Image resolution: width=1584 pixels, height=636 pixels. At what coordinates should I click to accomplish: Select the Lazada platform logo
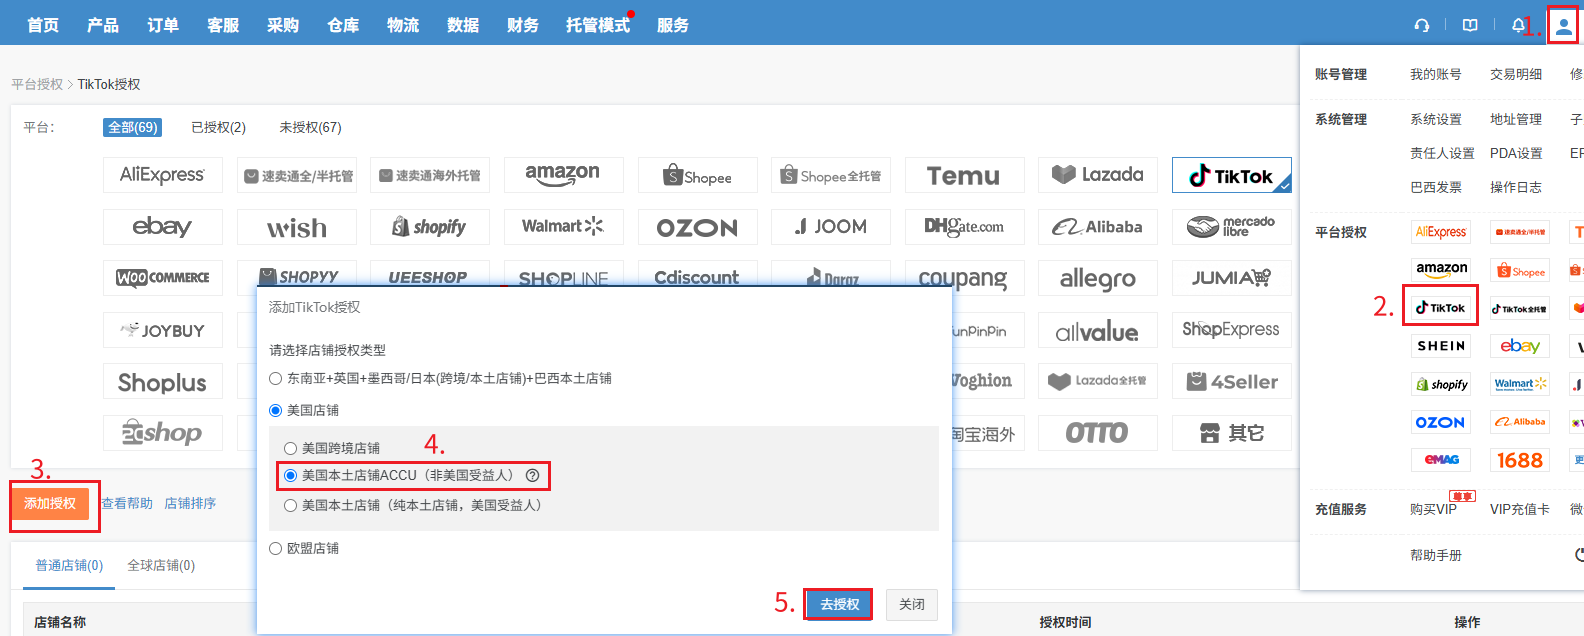[1098, 175]
